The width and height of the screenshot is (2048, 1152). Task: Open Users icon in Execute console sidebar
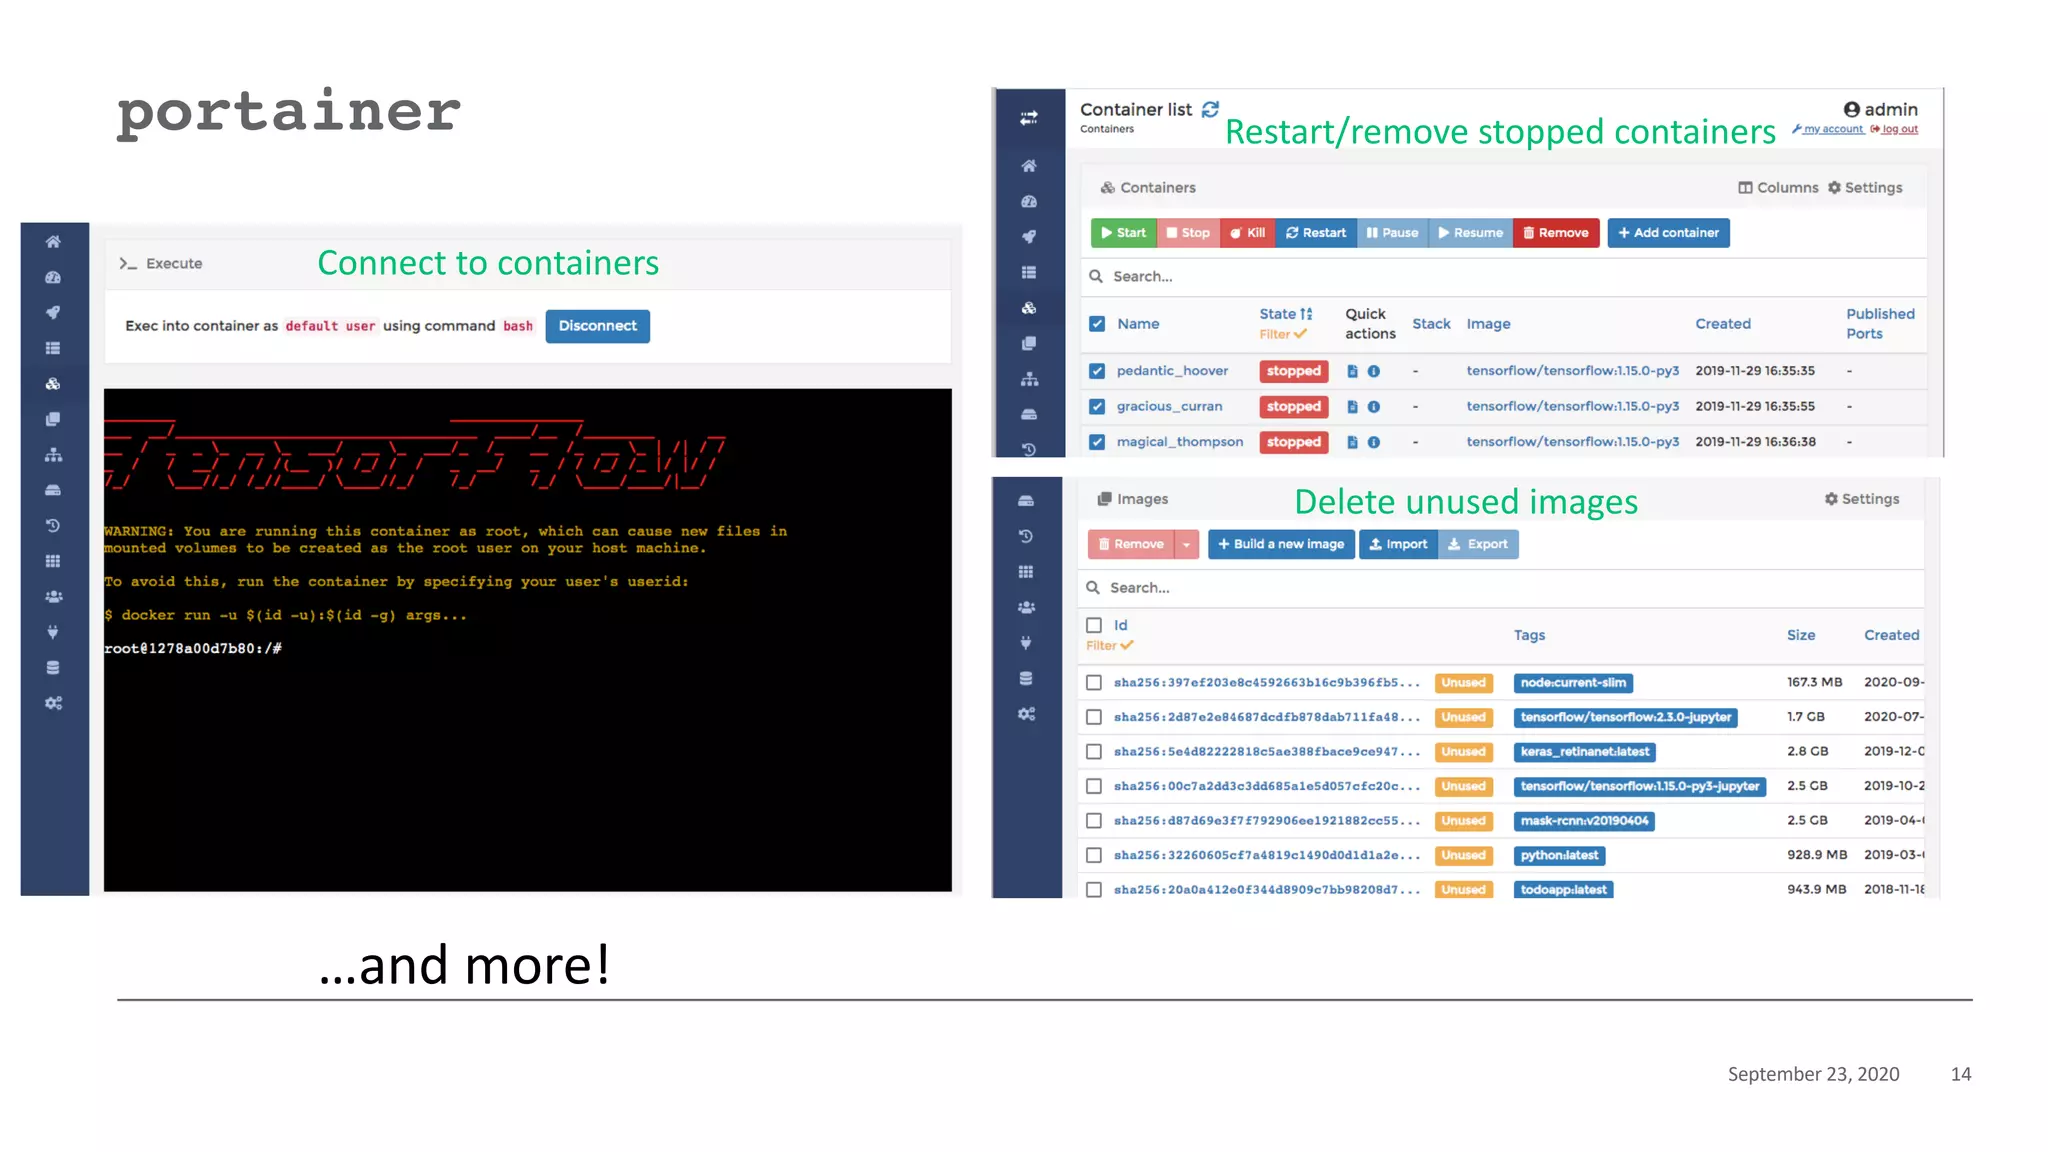point(53,596)
